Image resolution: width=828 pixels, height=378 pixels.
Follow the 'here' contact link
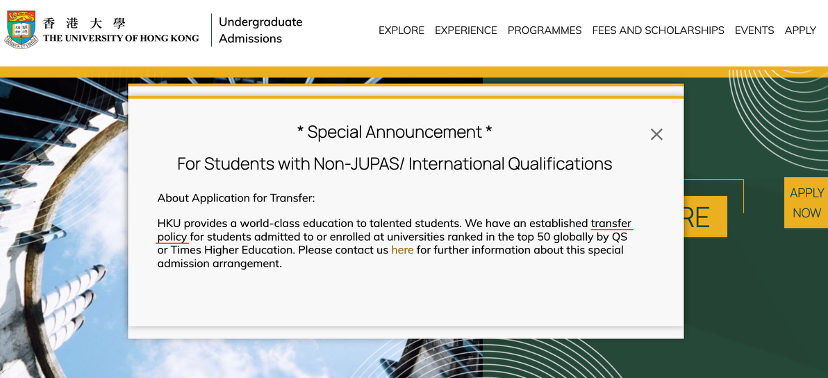pos(402,250)
